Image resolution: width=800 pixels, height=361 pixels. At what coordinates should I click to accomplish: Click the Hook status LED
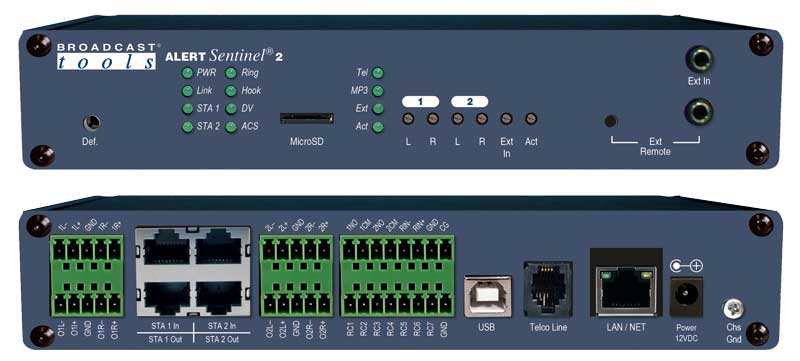[231, 91]
